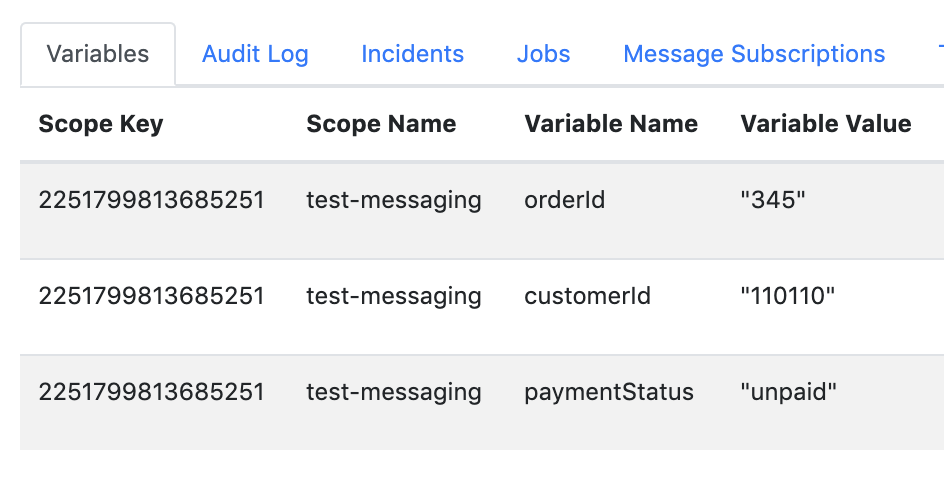Click the Scope Name column header

[x=381, y=124]
